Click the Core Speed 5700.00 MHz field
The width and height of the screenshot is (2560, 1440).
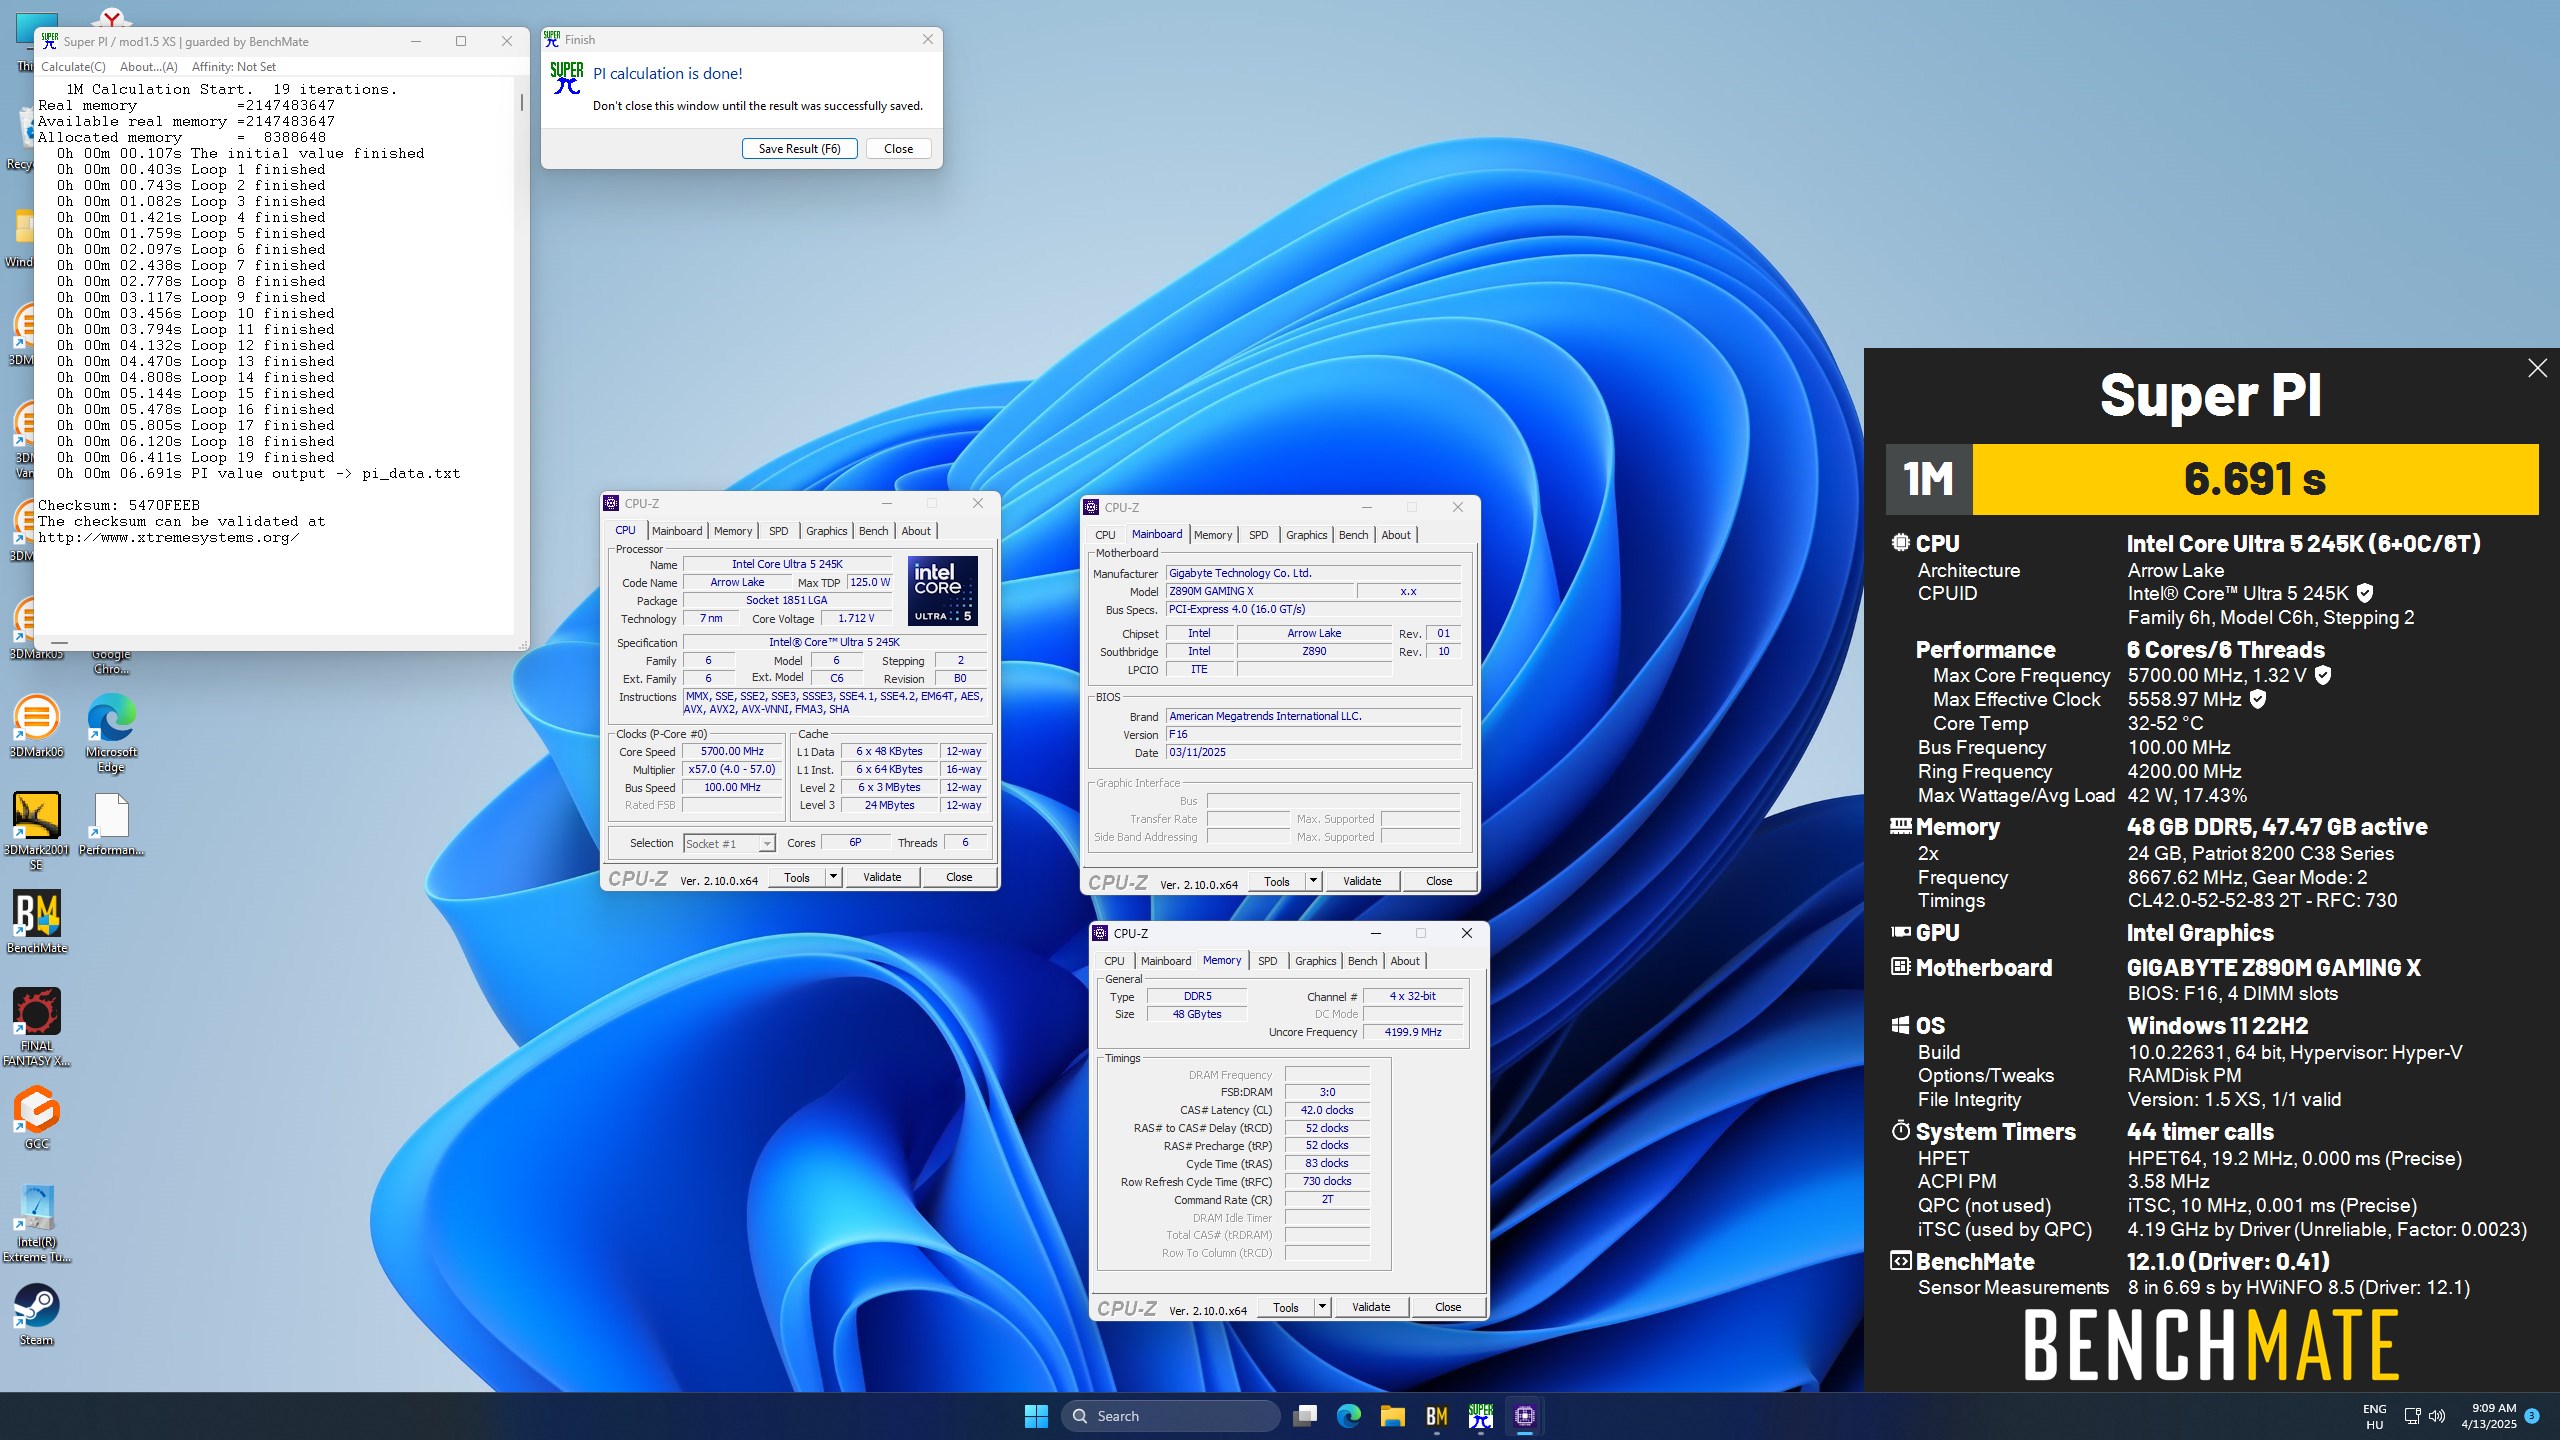coord(733,752)
